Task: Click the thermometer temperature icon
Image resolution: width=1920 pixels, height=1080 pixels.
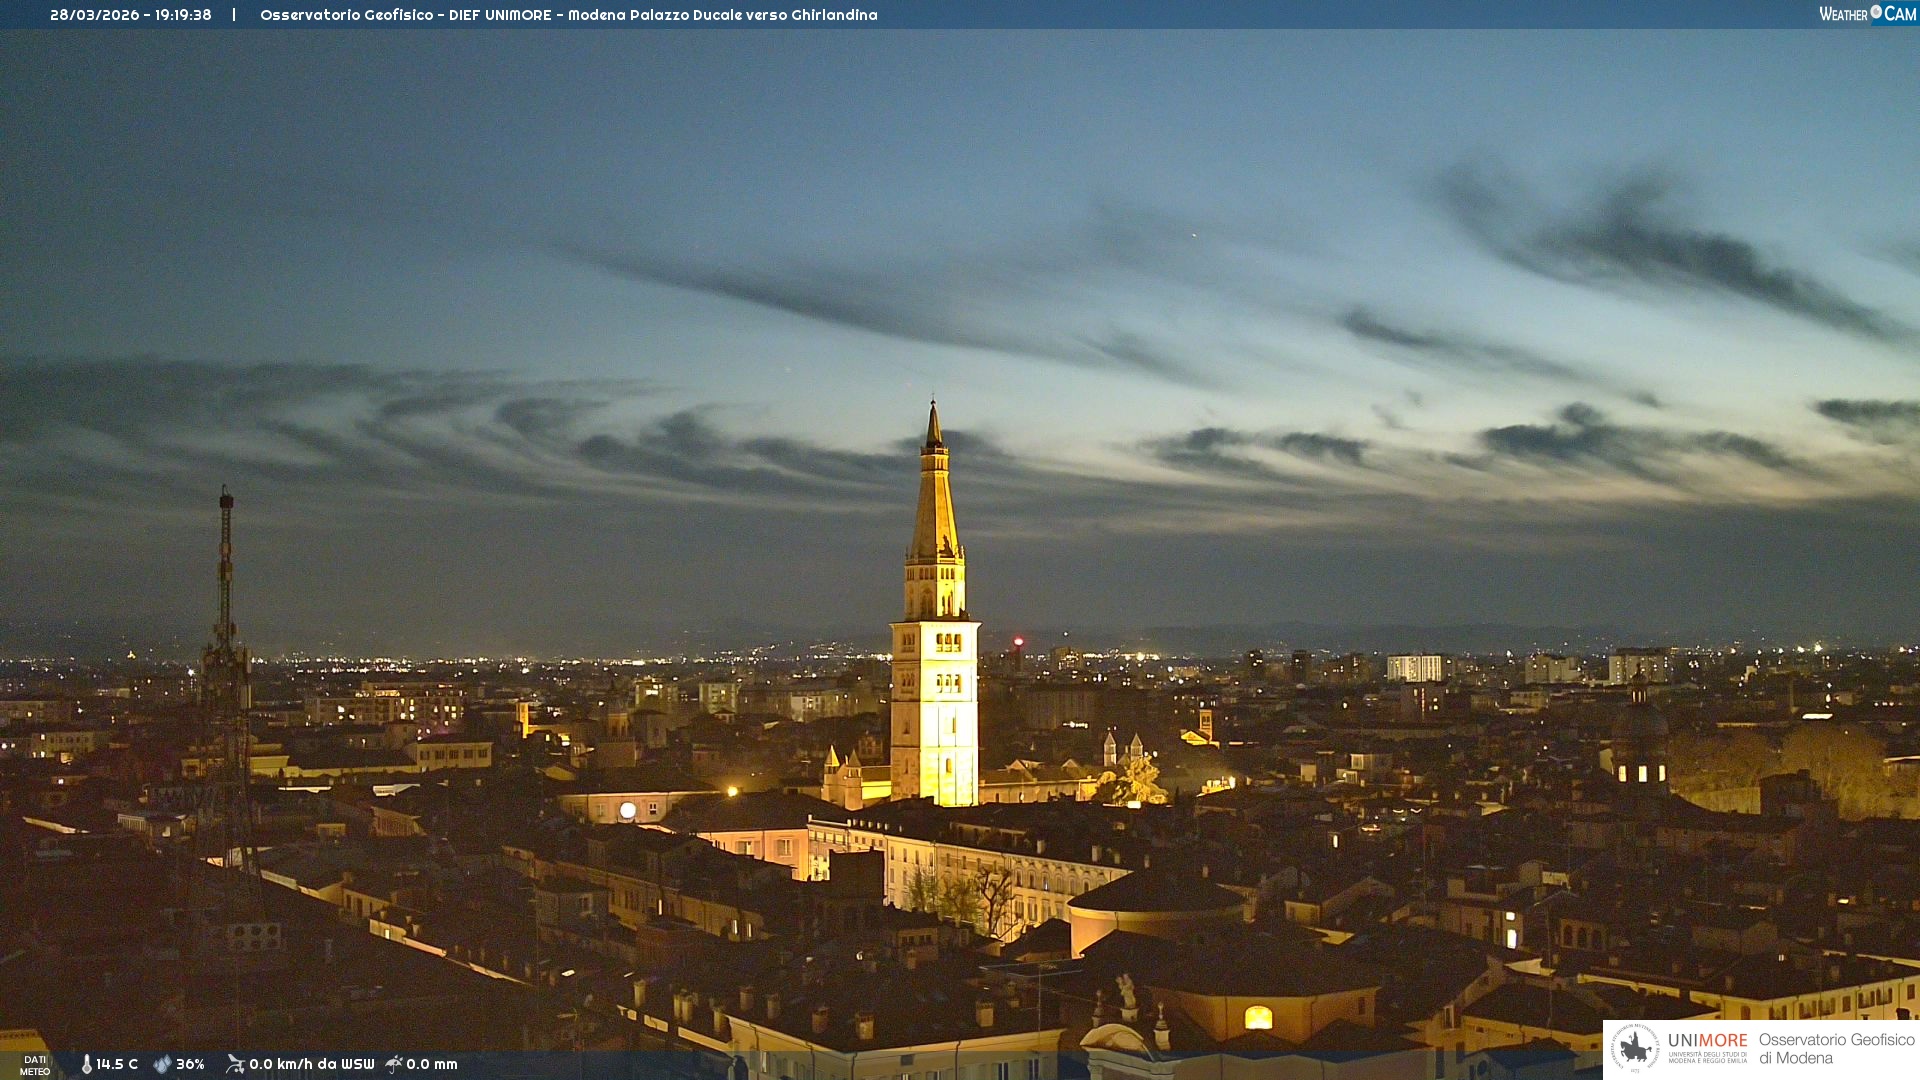Action: click(x=86, y=1064)
